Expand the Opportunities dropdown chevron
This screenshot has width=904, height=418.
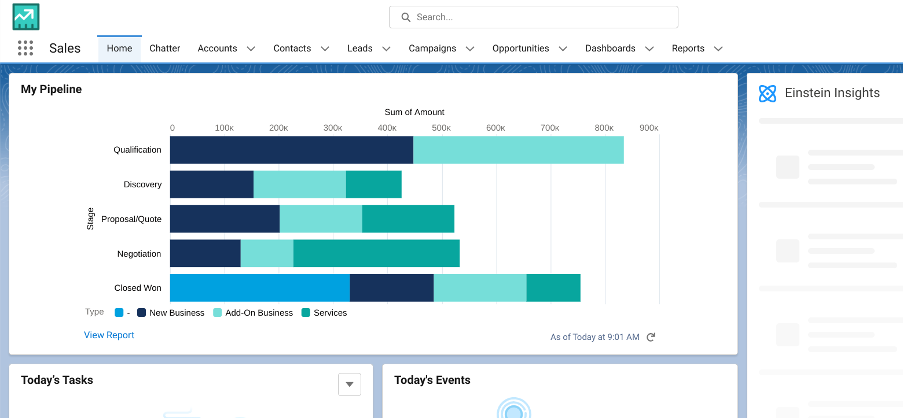pyautogui.click(x=563, y=49)
